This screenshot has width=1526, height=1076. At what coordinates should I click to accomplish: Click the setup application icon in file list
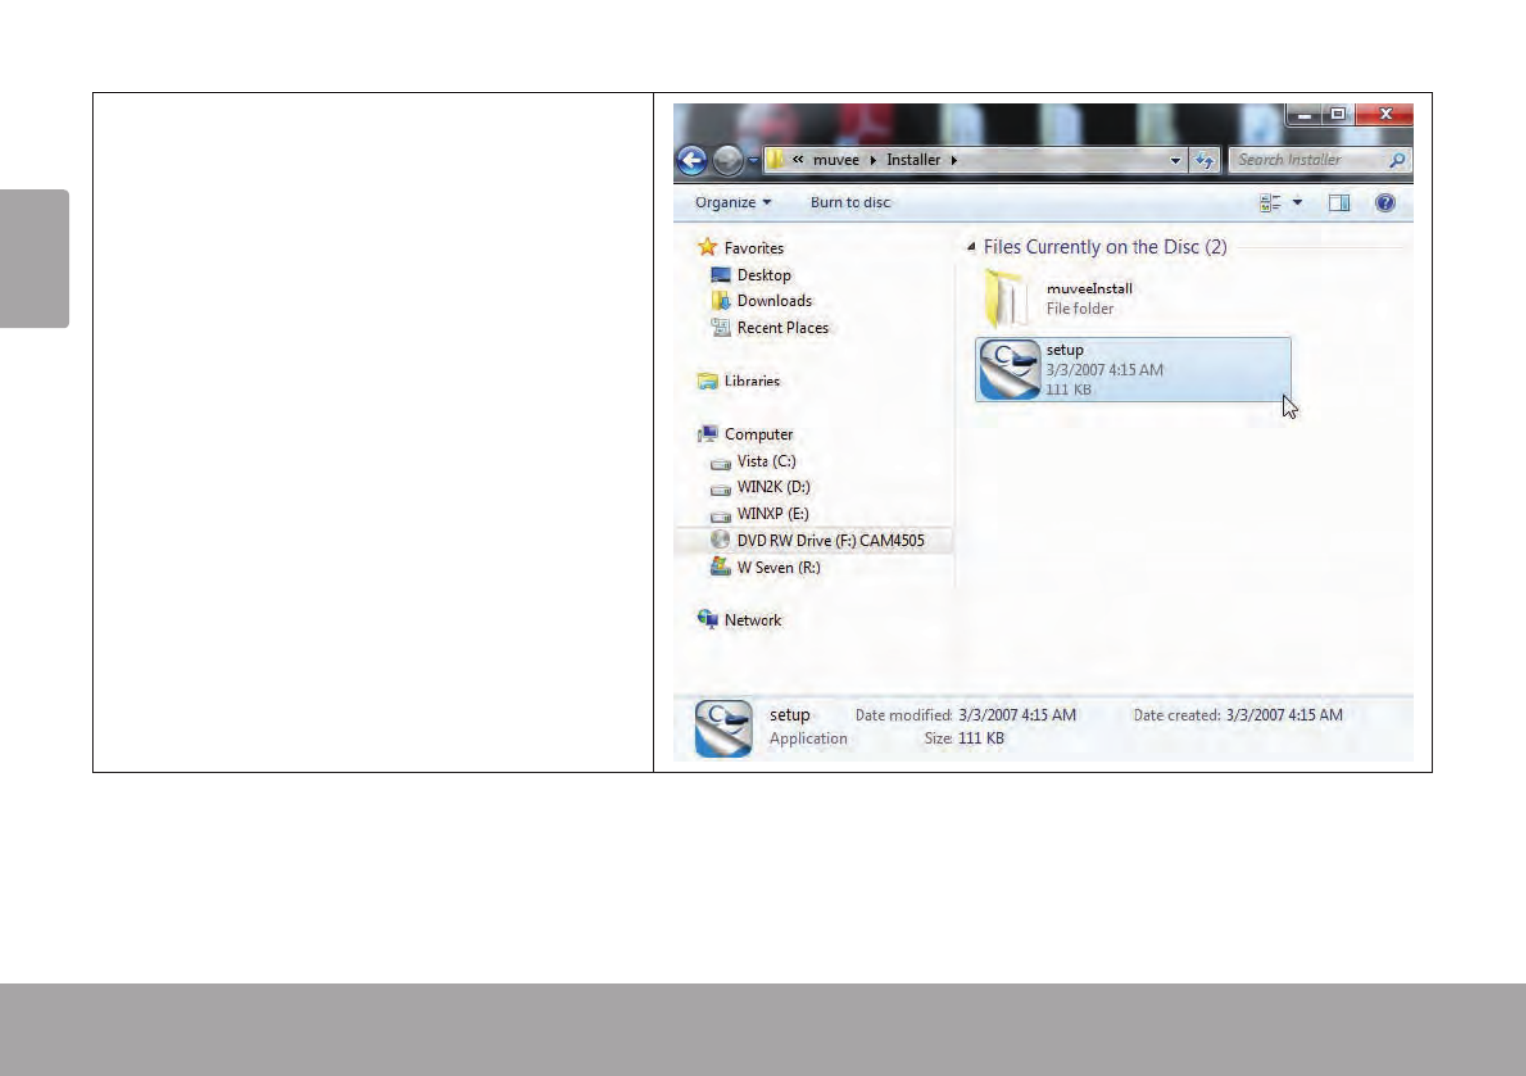coord(1010,370)
